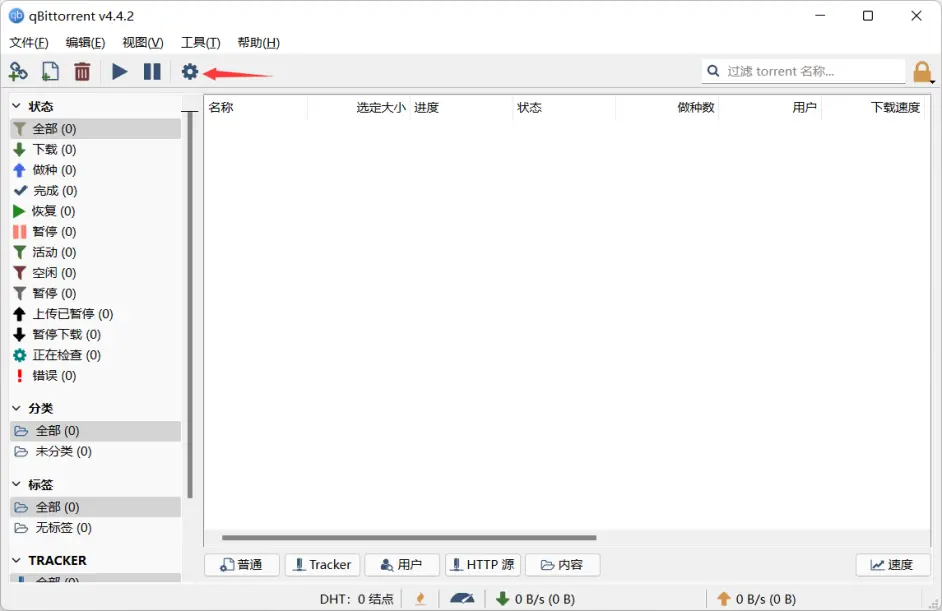Click the search magnifier icon in filter box
942x611 pixels.
click(713, 71)
